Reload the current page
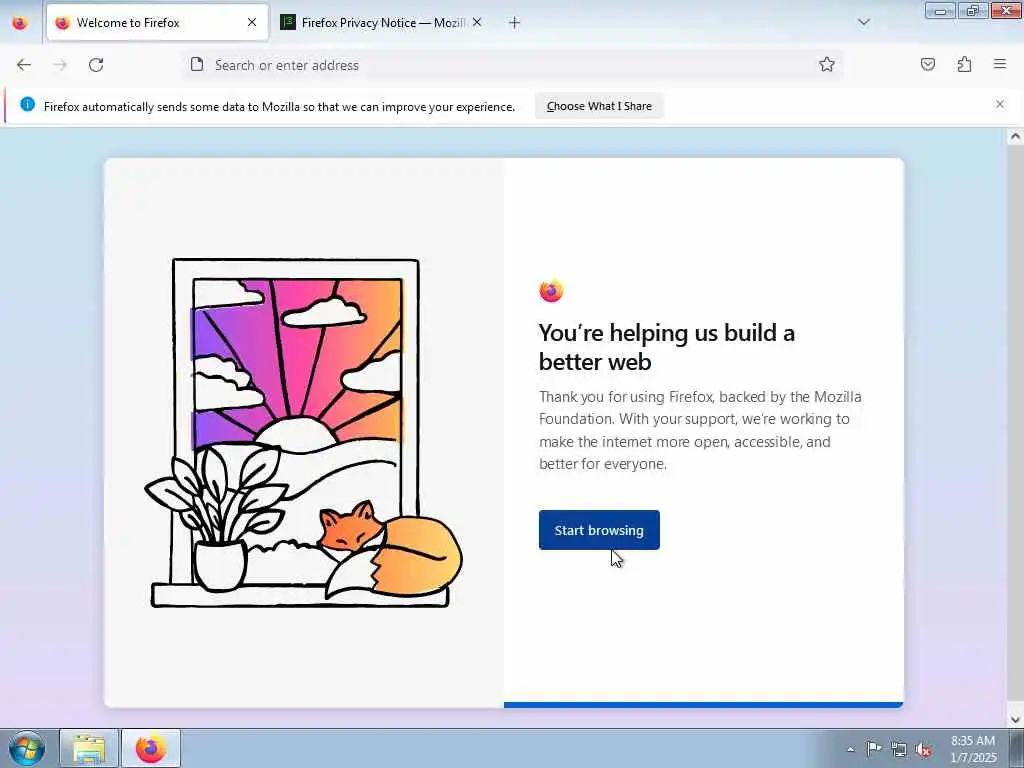The width and height of the screenshot is (1024, 768). [96, 65]
